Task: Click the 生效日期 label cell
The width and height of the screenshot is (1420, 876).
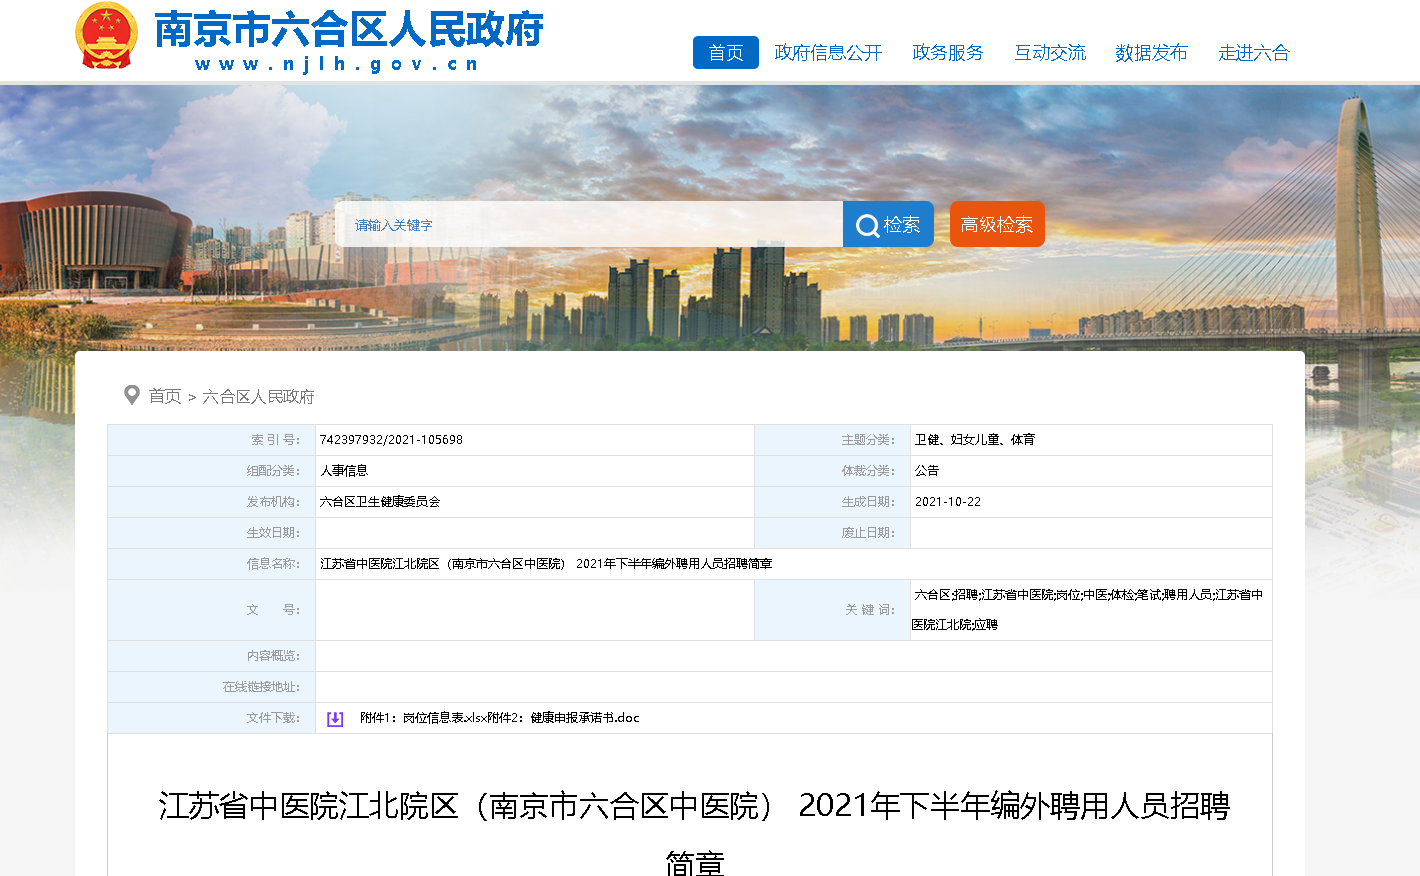Action: click(211, 533)
